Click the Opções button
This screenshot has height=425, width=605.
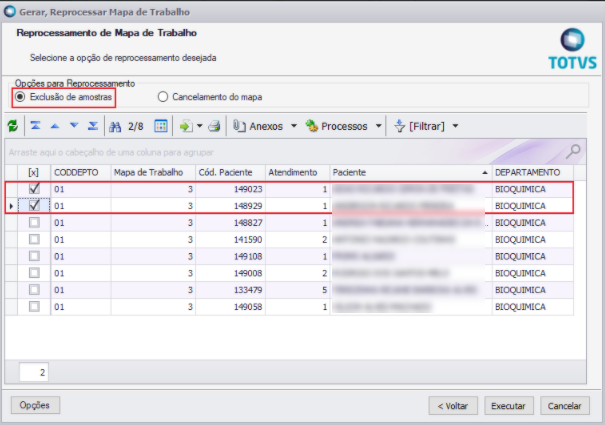(x=35, y=405)
